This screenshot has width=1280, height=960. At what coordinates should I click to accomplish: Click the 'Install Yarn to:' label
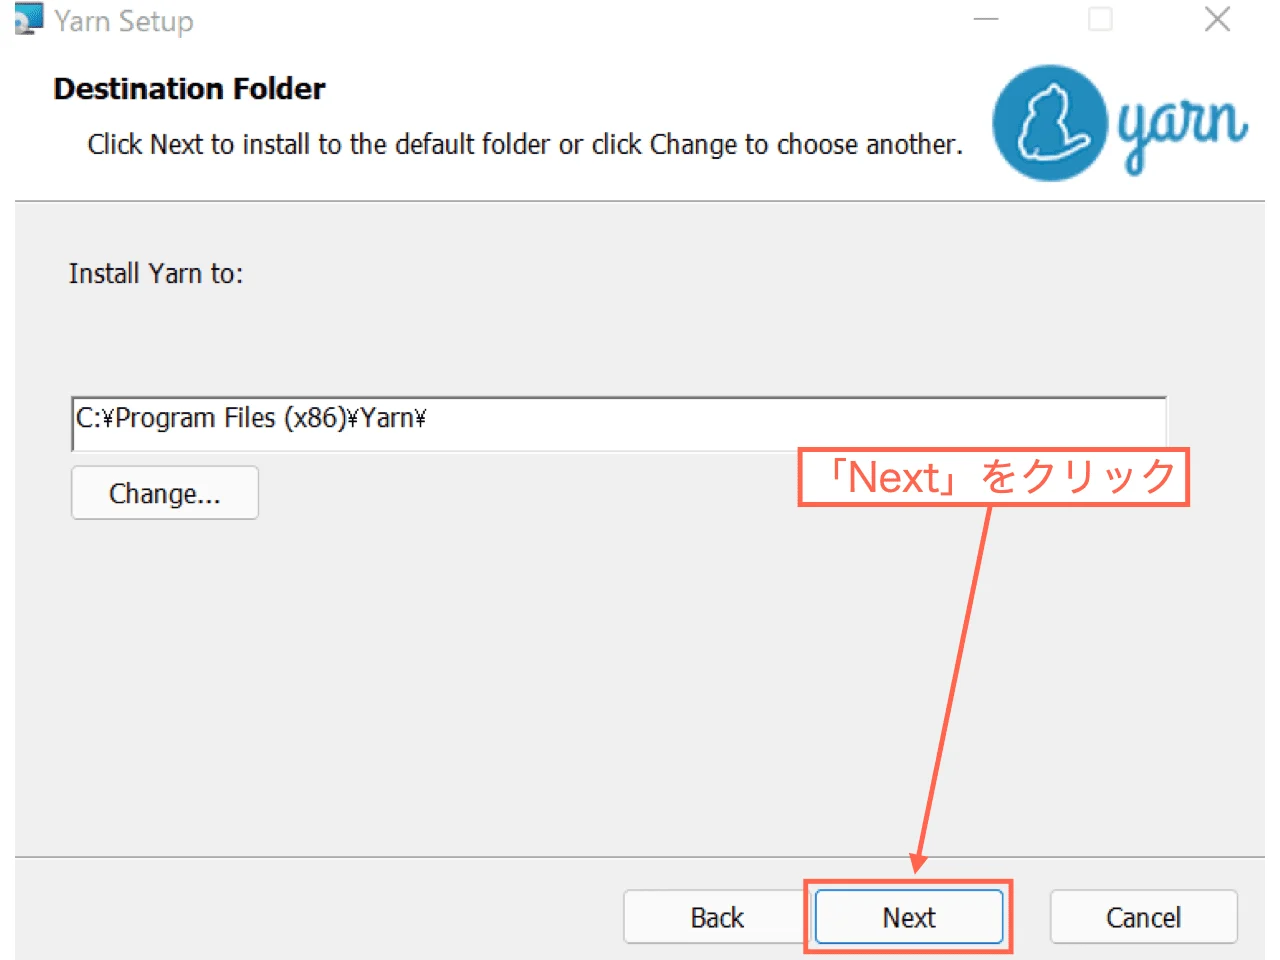coord(156,273)
